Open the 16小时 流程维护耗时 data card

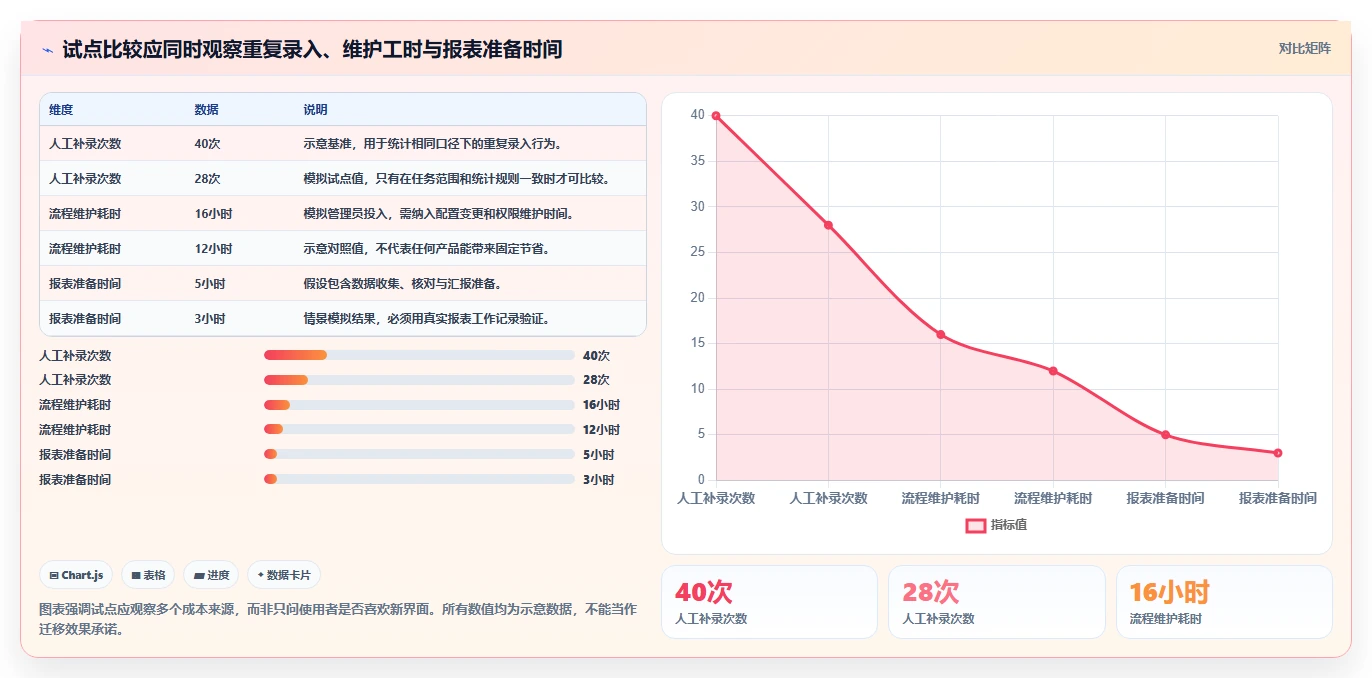click(x=1224, y=602)
